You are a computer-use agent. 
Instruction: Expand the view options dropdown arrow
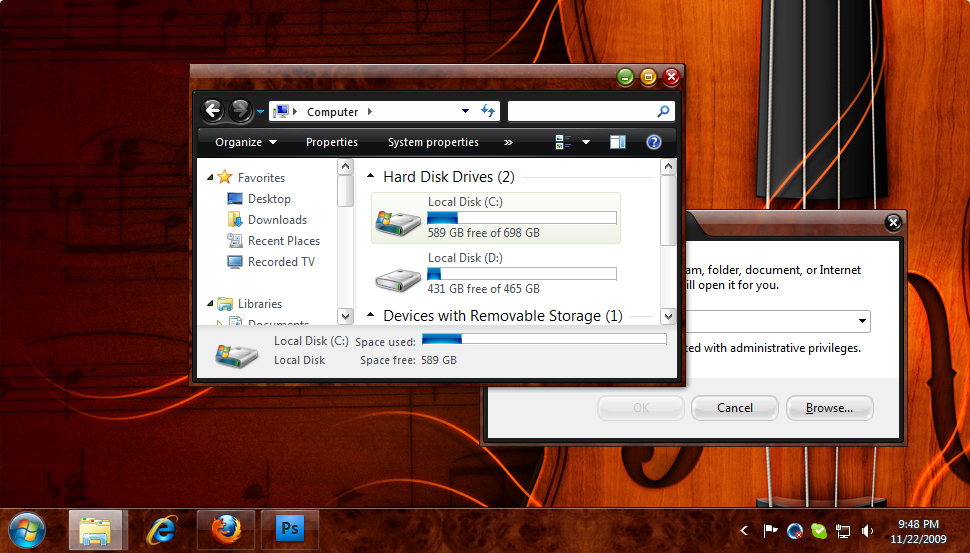[586, 142]
